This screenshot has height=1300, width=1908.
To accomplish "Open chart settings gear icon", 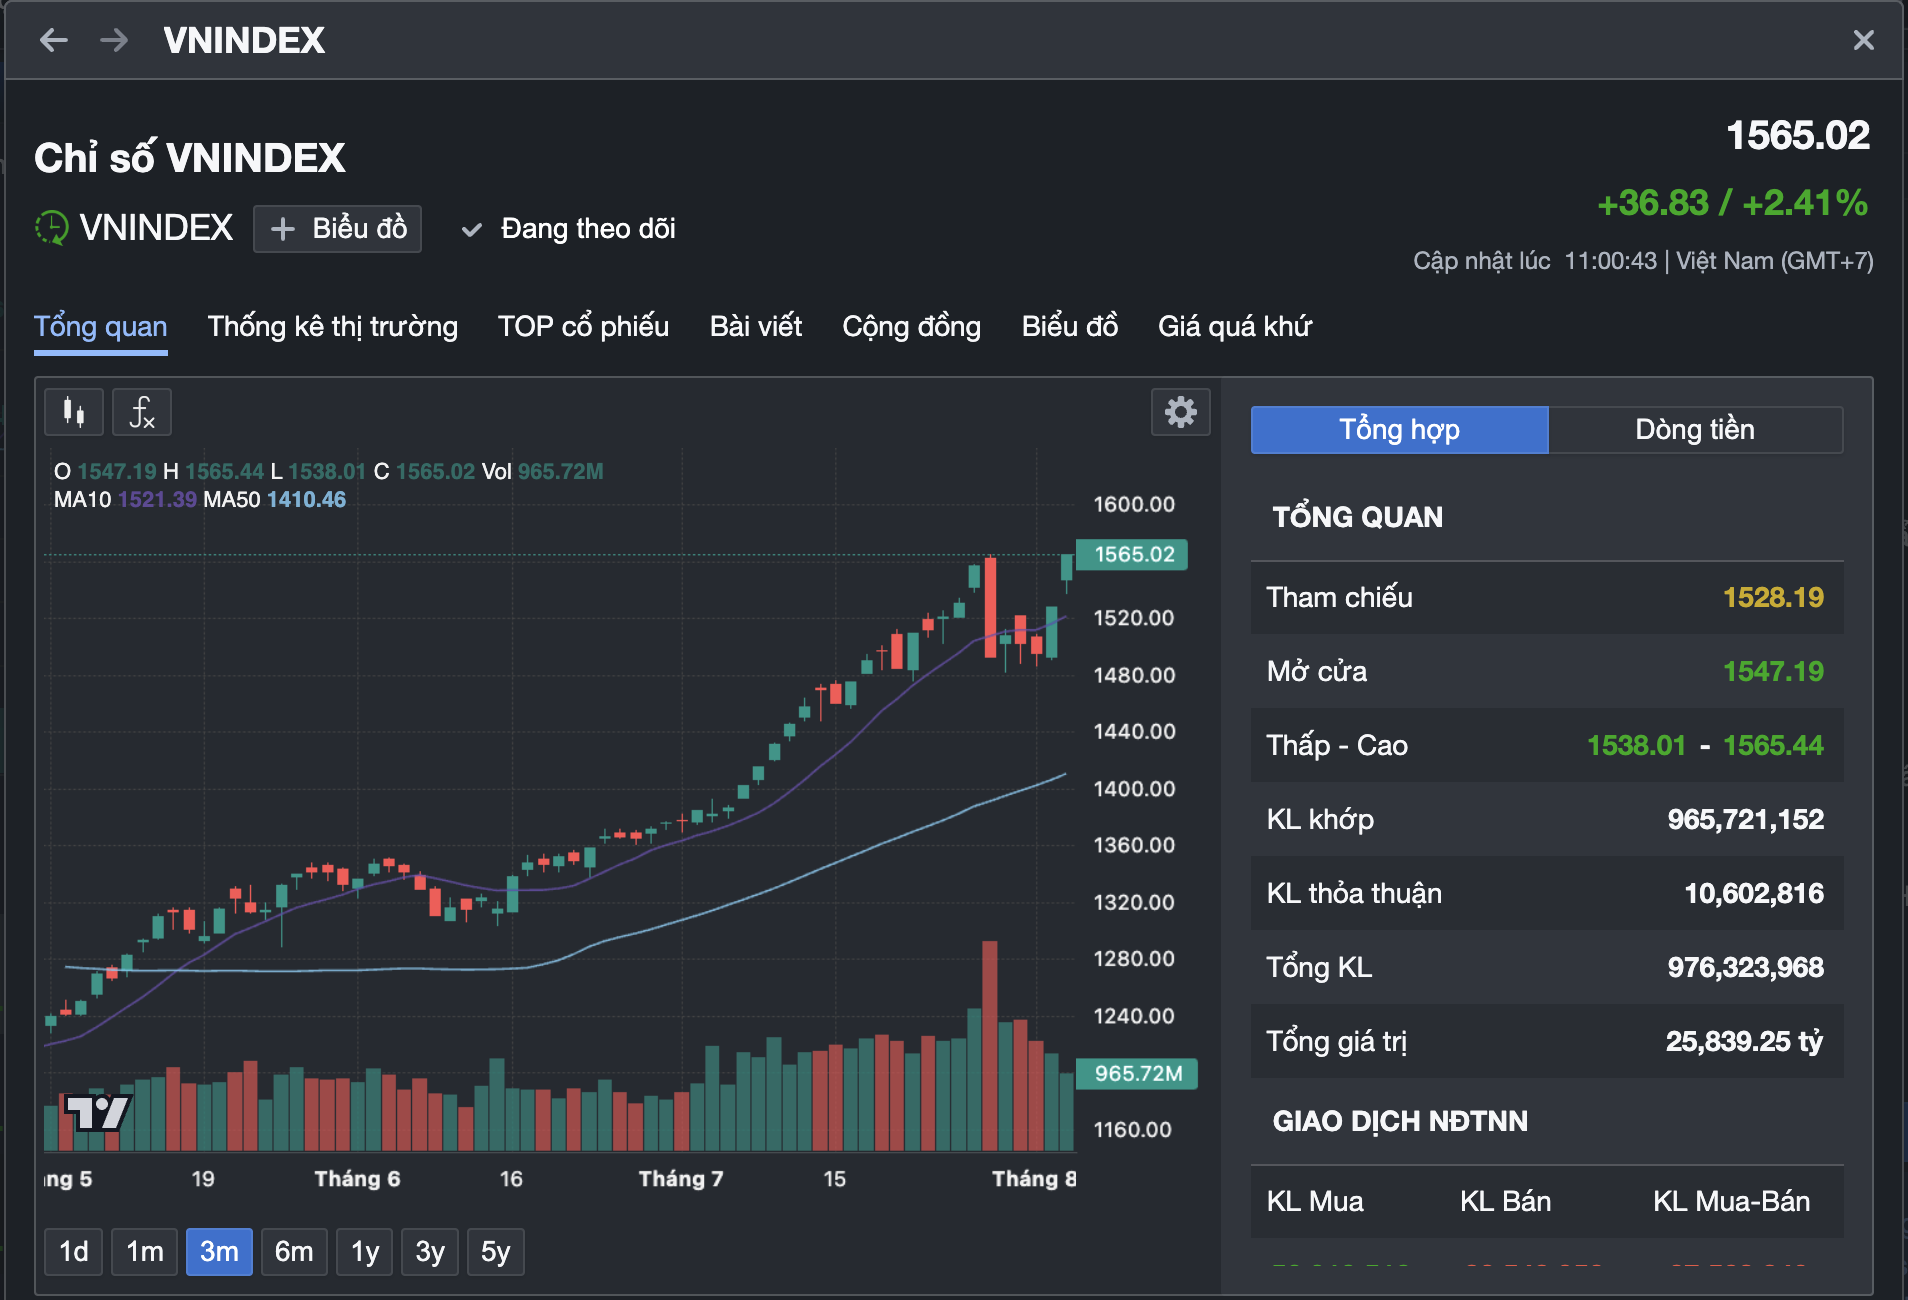I will pyautogui.click(x=1180, y=412).
